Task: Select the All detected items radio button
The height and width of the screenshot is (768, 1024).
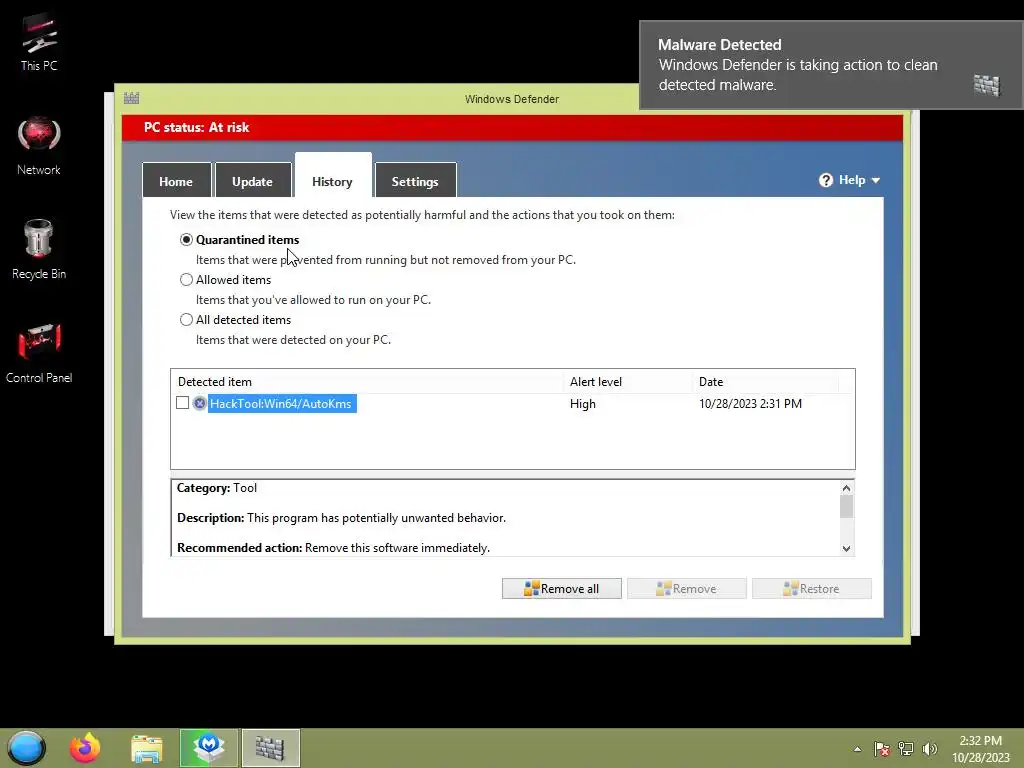Action: coord(187,320)
